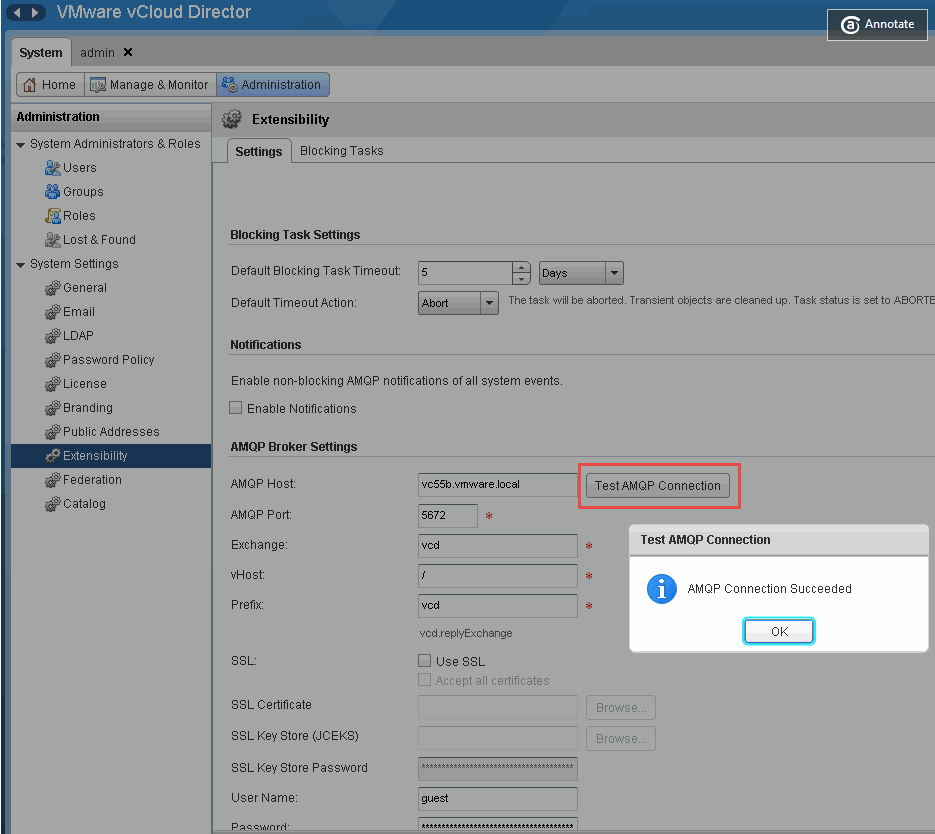Click the Home house icon
This screenshot has width=935, height=834.
30,85
